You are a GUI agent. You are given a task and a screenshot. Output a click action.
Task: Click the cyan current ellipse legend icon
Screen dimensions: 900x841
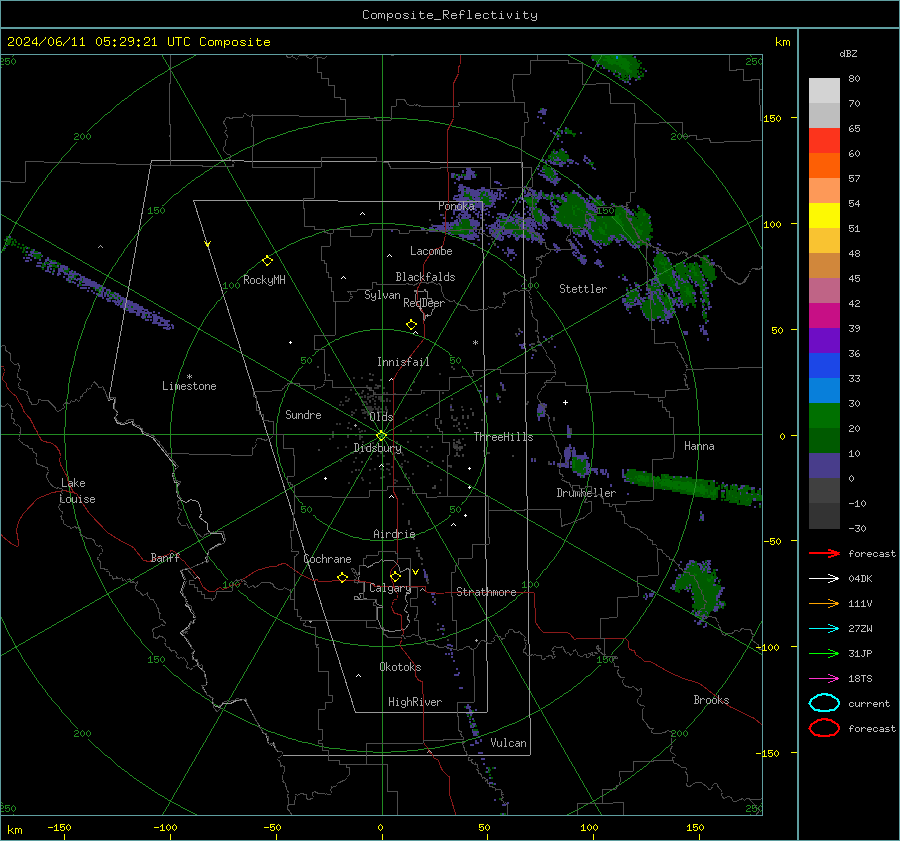coord(824,703)
